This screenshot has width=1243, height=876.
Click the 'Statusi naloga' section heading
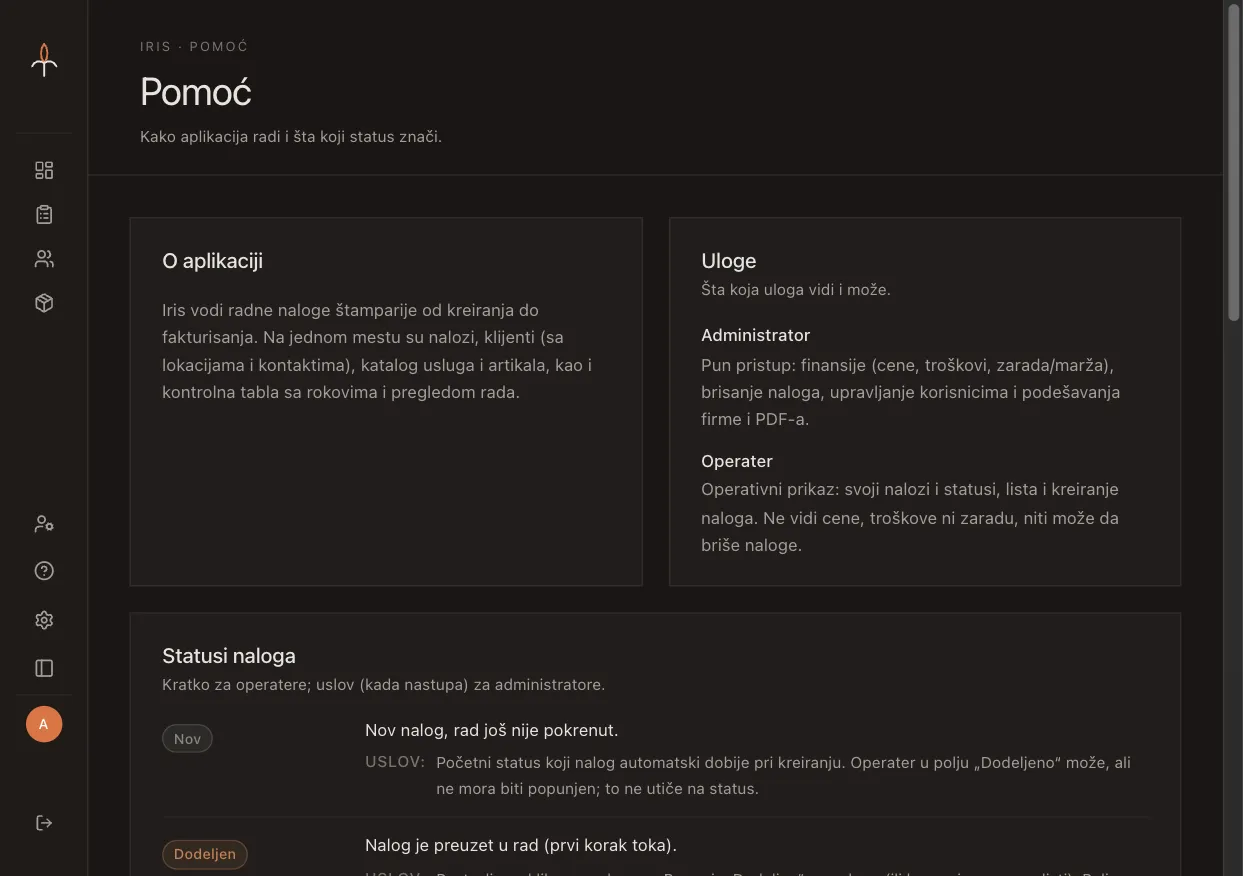click(229, 656)
